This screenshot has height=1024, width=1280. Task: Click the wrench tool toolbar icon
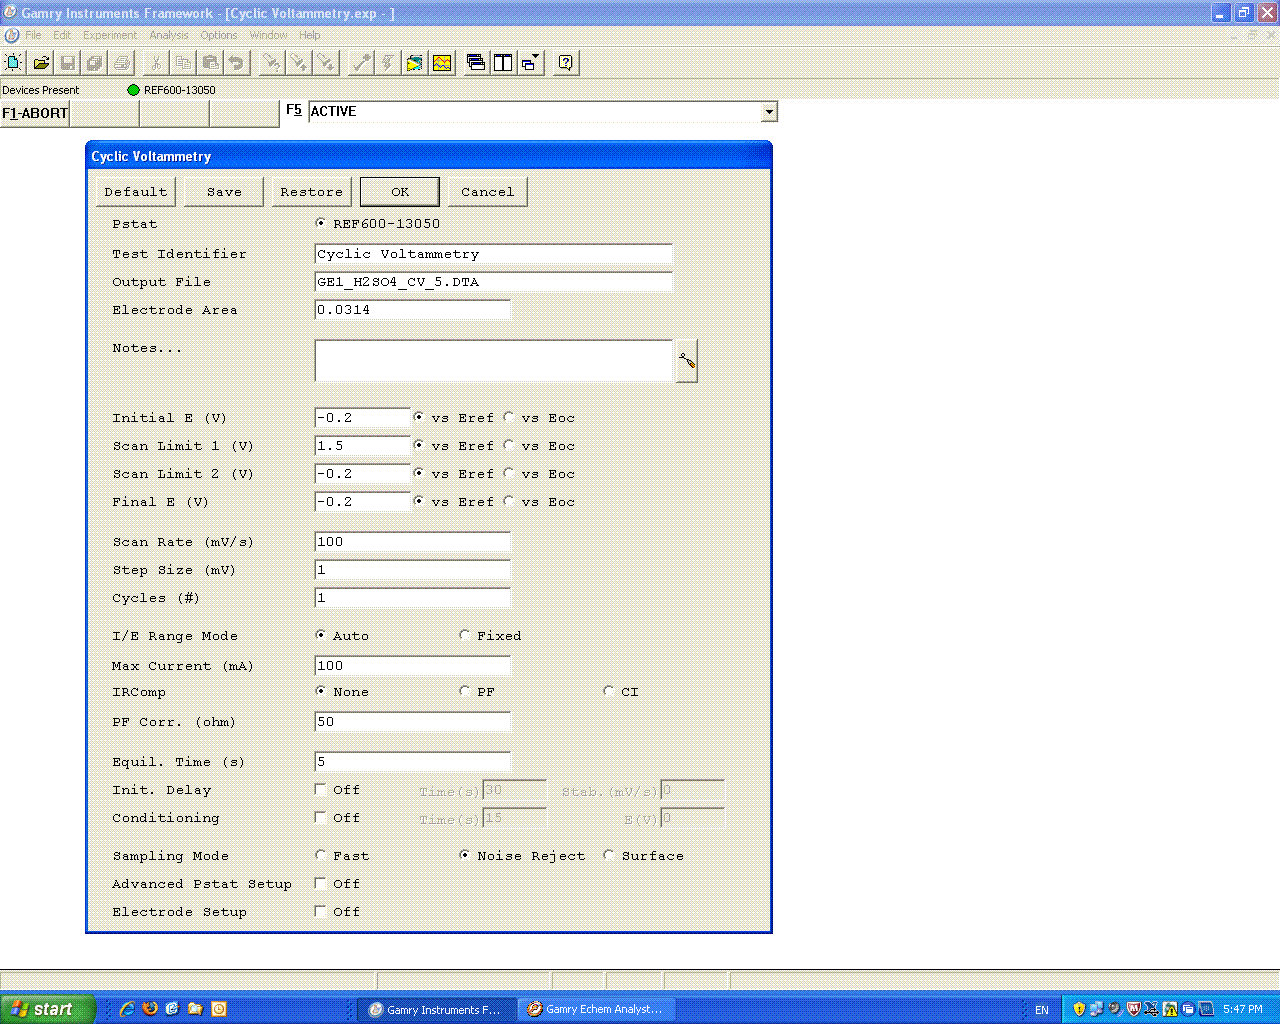pyautogui.click(x=361, y=63)
